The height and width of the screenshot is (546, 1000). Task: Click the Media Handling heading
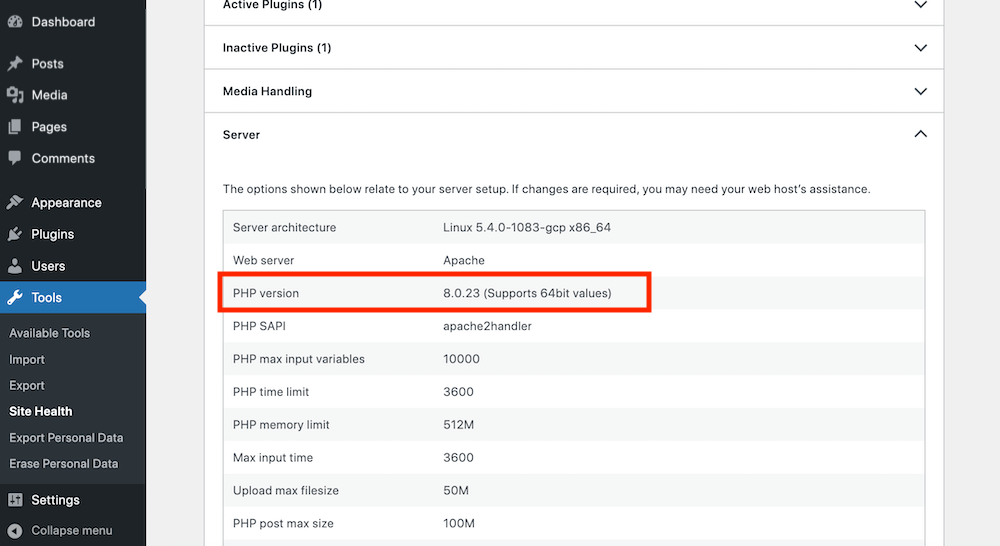(267, 91)
